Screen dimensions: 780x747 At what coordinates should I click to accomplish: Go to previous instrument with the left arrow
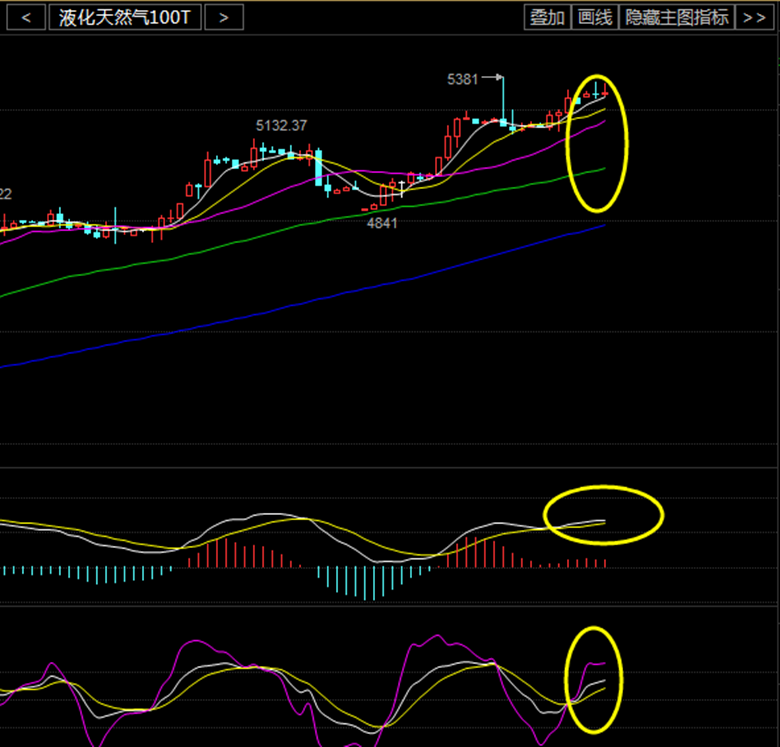29,17
